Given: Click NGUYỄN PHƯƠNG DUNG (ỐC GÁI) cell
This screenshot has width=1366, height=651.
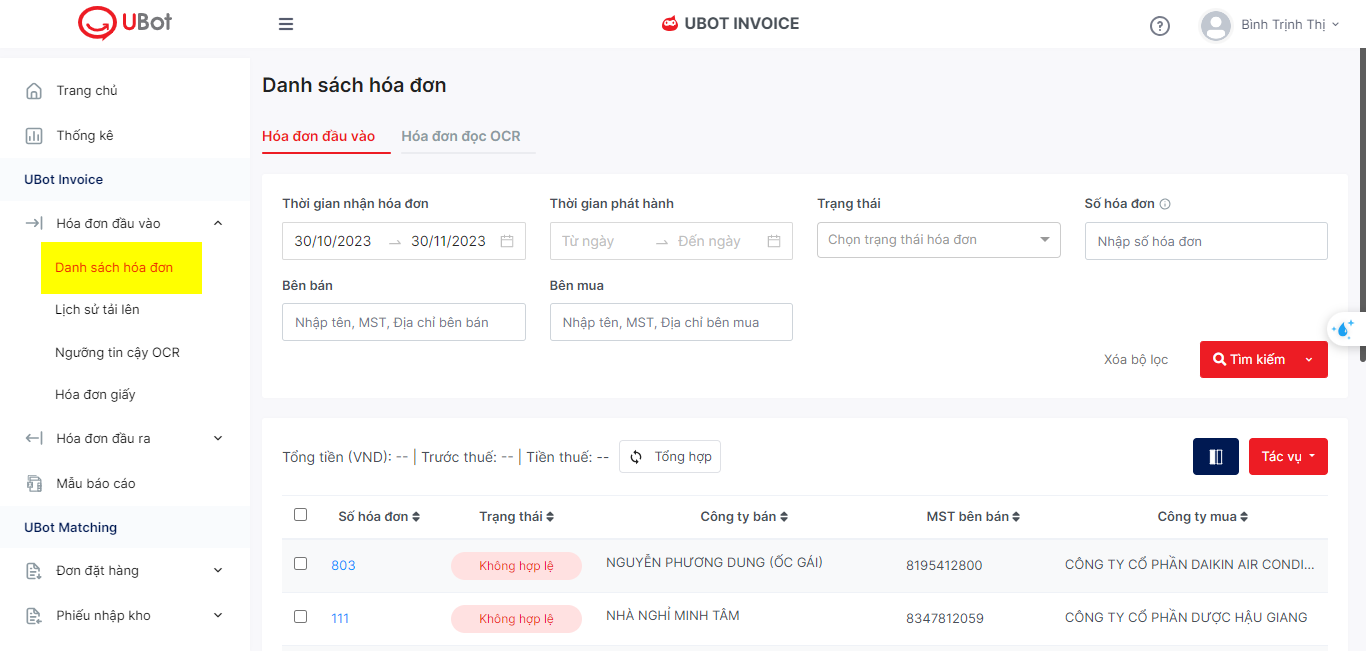Looking at the screenshot, I should (714, 563).
